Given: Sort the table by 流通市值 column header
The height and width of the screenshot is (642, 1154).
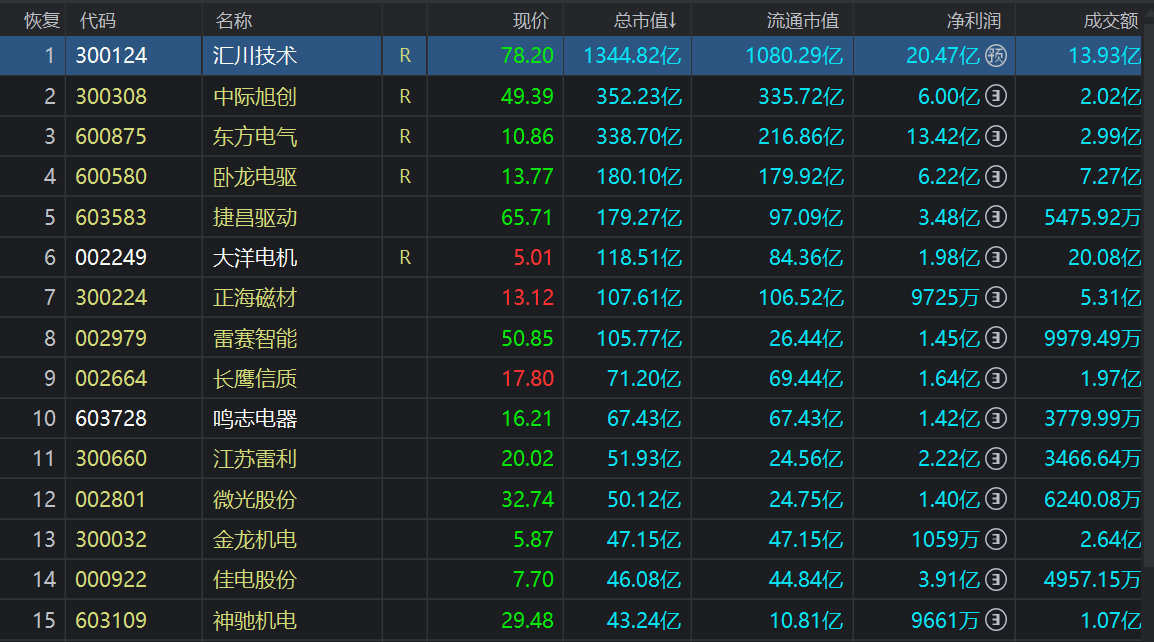Looking at the screenshot, I should tap(803, 21).
